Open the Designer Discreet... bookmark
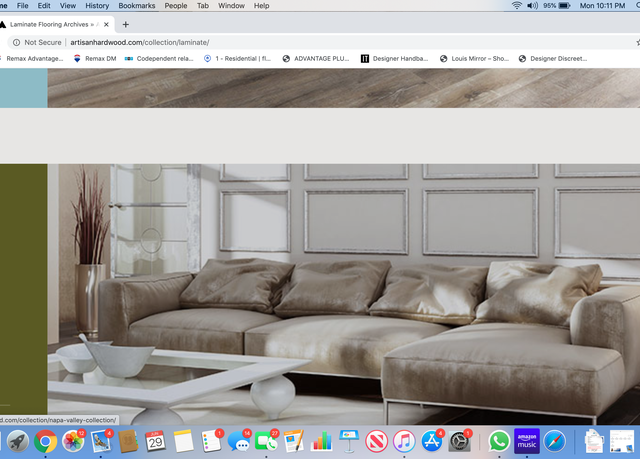The width and height of the screenshot is (640, 459). (x=553, y=59)
